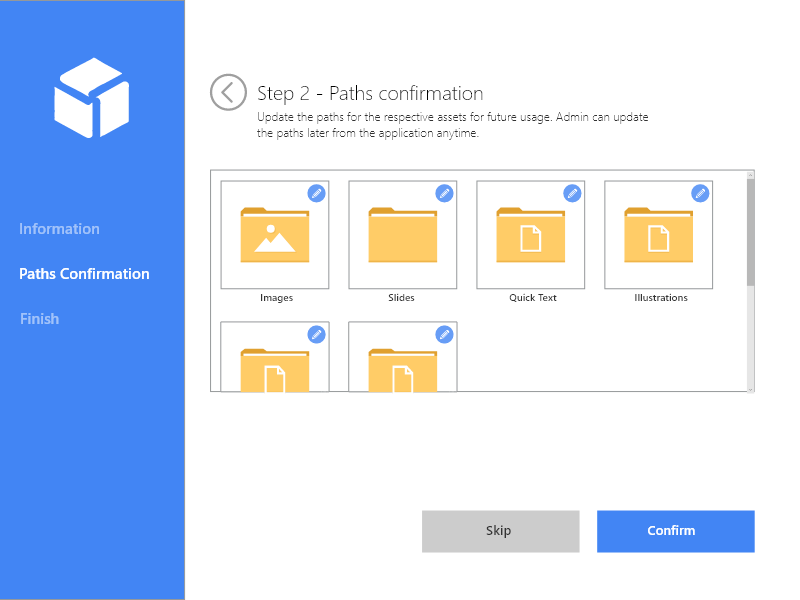Click the edit pencil on the Images folder
This screenshot has width=800, height=600.
click(316, 194)
